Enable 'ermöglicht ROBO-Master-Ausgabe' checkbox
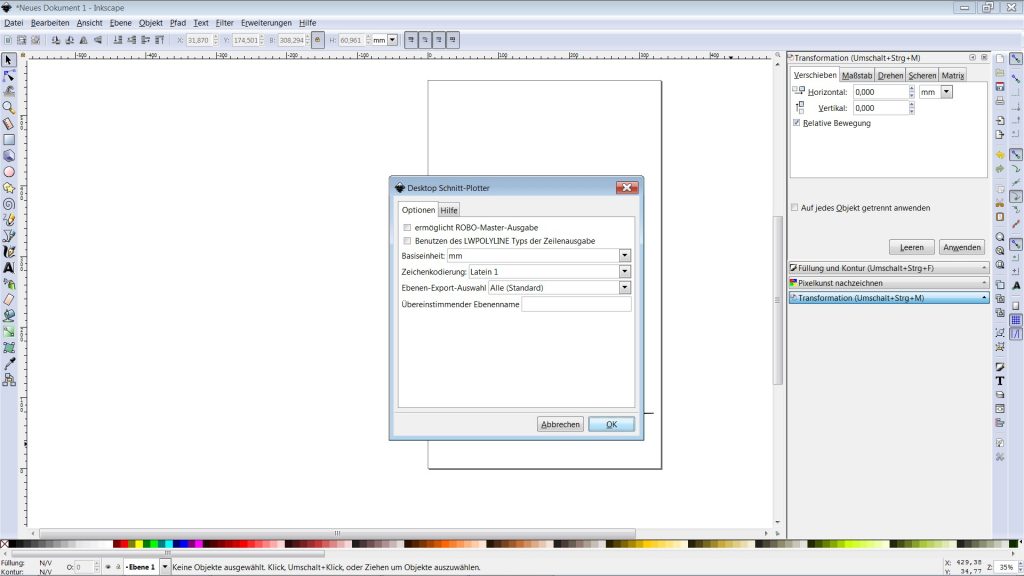 (407, 228)
